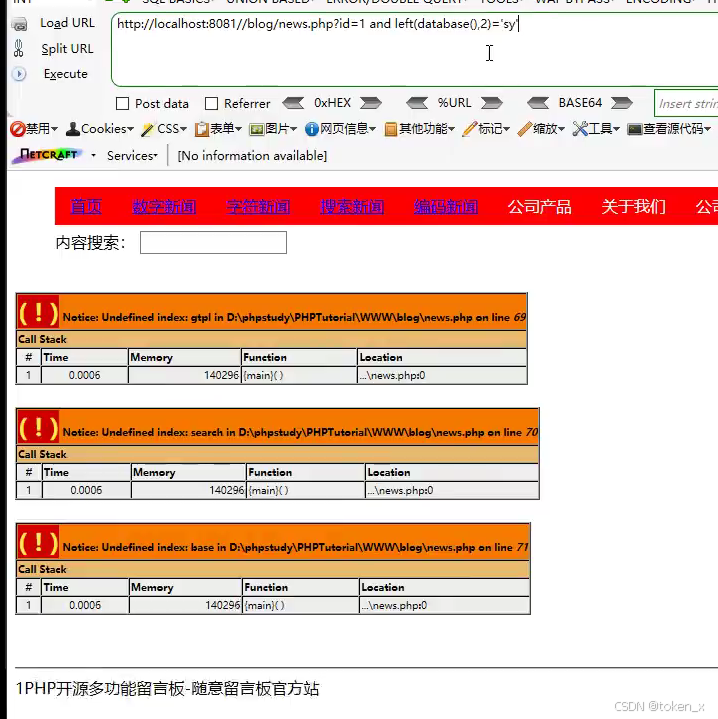718x719 pixels.
Task: Click the left arrow before 0xHEX
Action: tap(293, 103)
